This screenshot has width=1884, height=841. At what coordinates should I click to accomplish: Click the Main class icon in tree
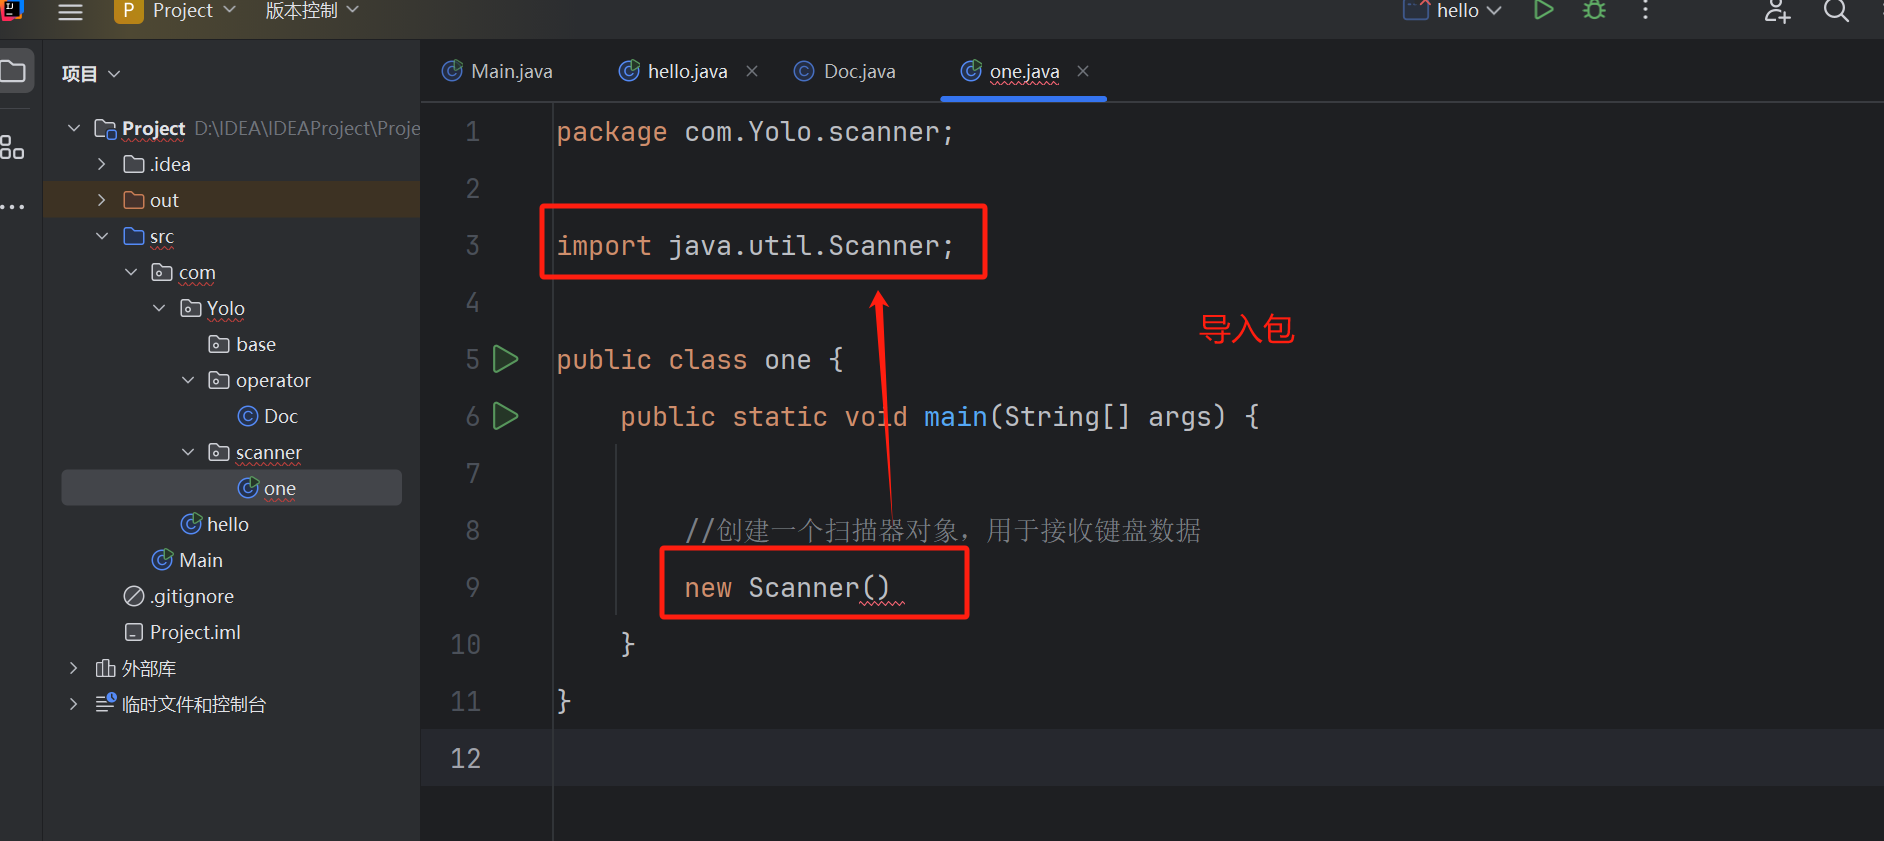click(162, 560)
